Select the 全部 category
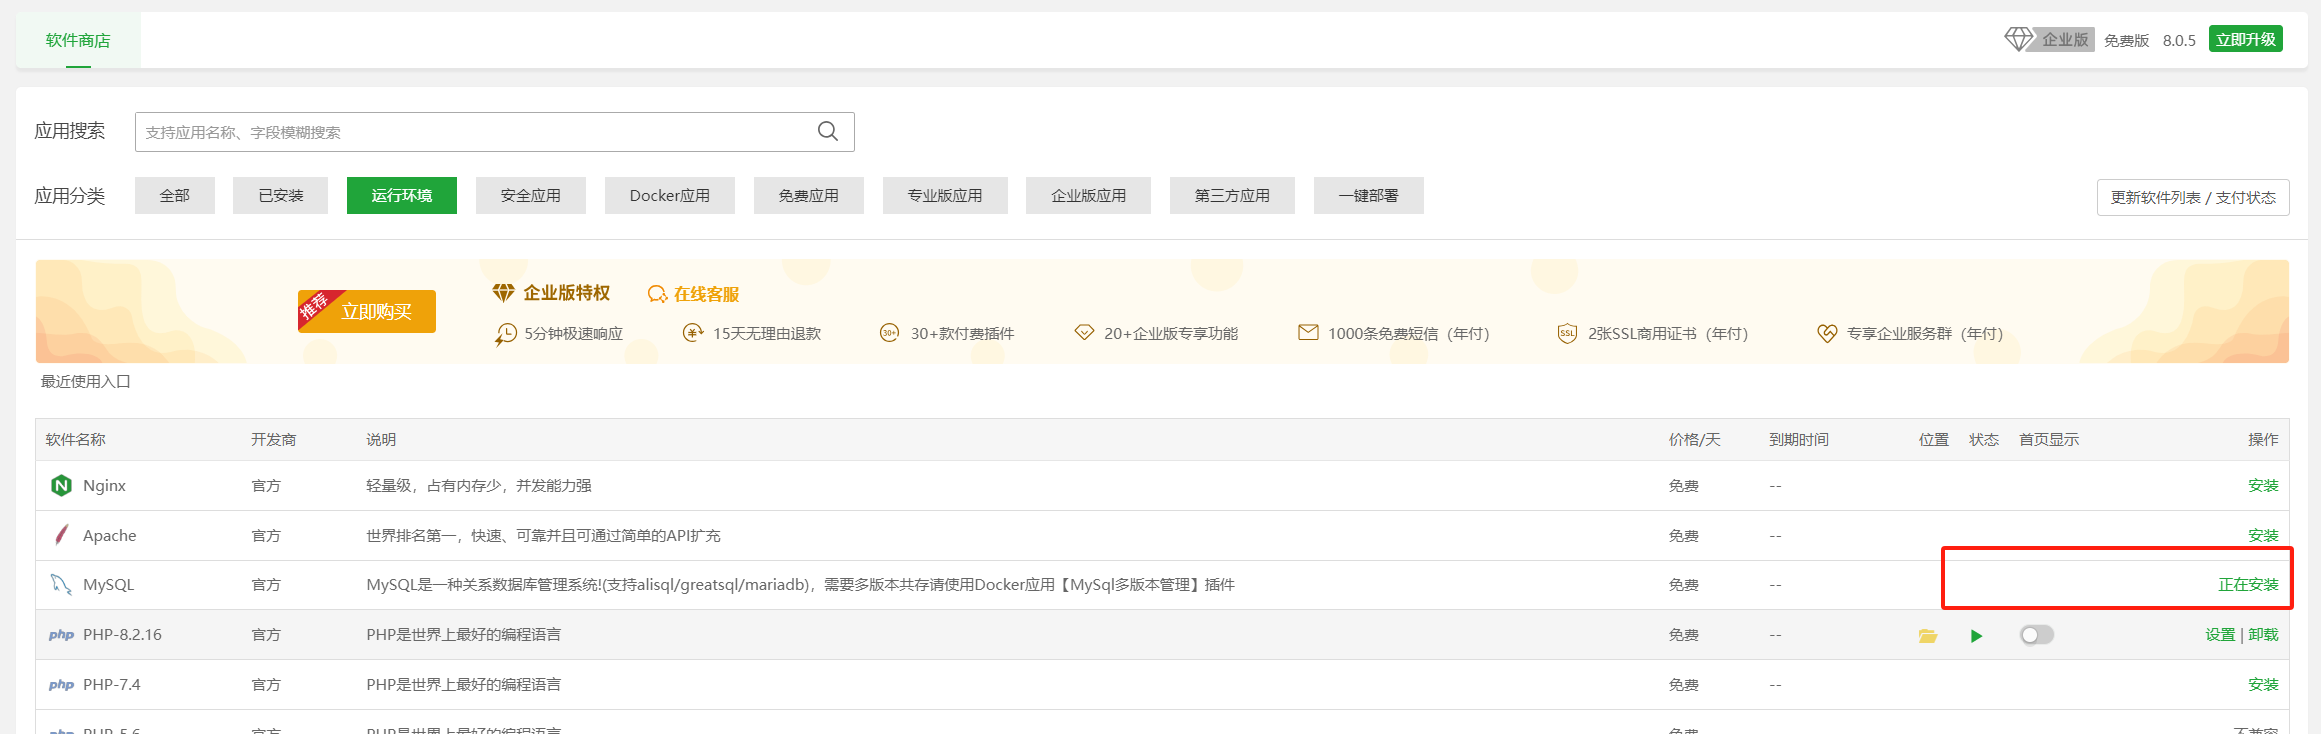Viewport: 2321px width, 734px height. click(175, 195)
